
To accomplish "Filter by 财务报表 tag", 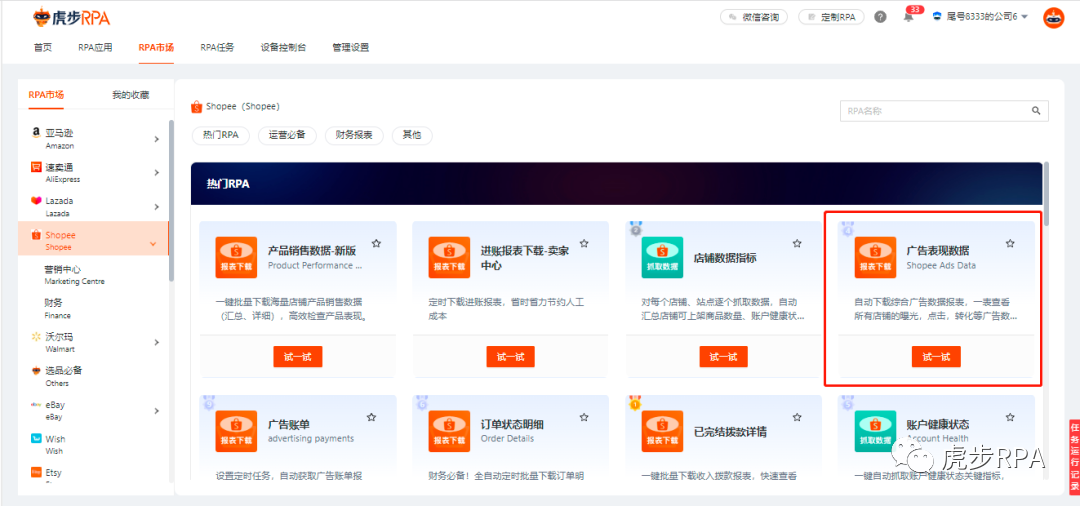I will (354, 136).
